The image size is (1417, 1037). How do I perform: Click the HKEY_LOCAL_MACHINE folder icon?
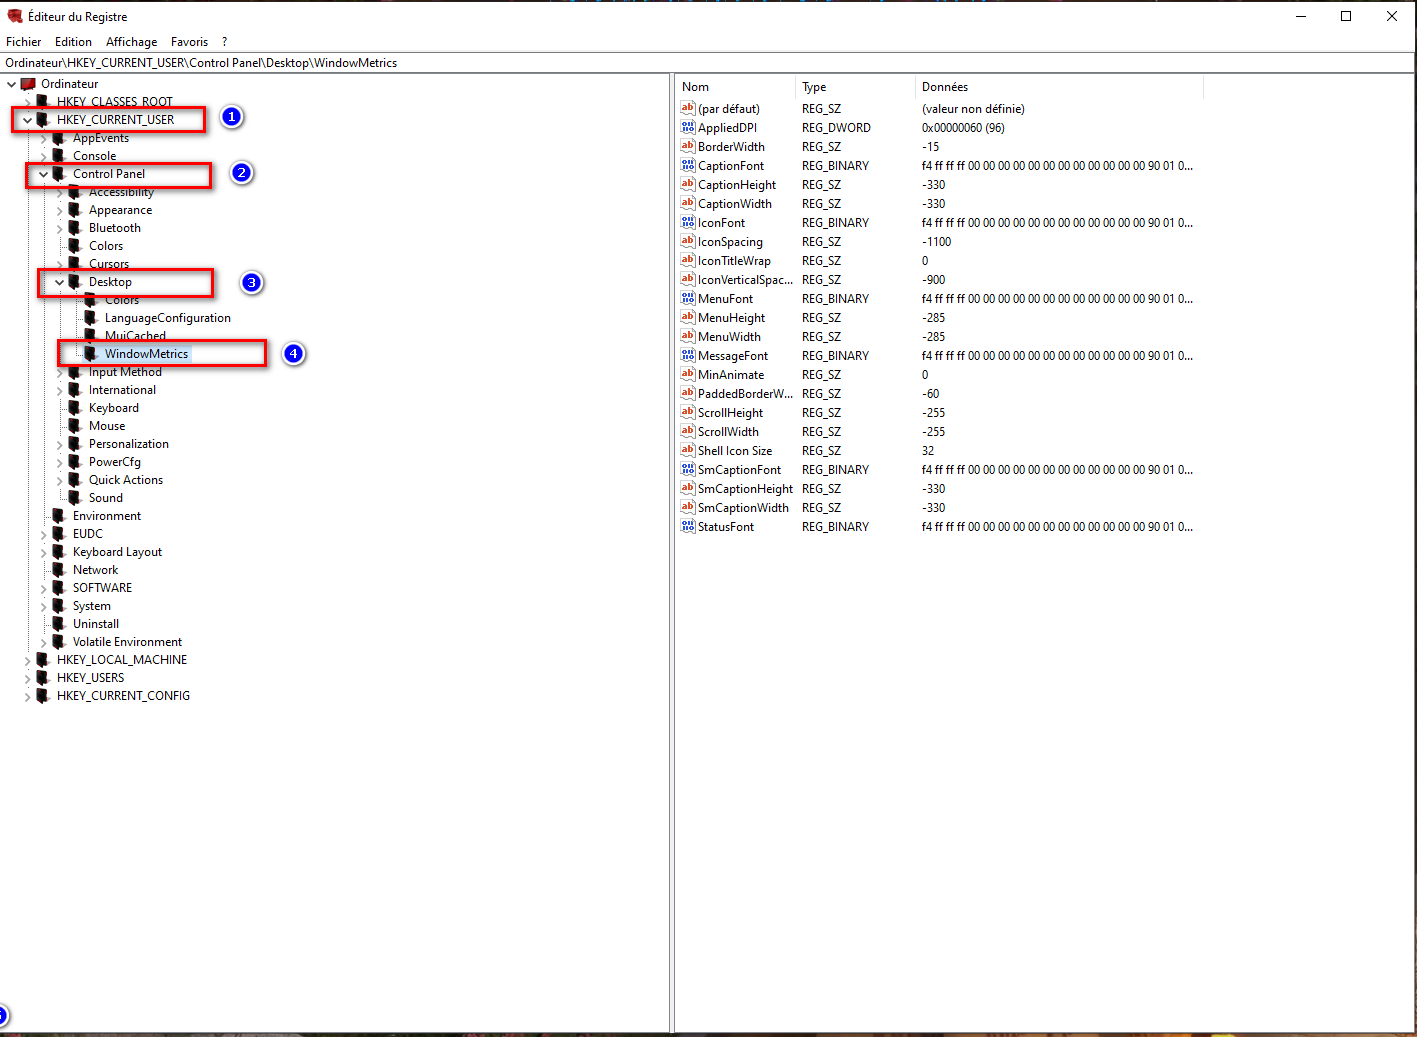pos(42,660)
